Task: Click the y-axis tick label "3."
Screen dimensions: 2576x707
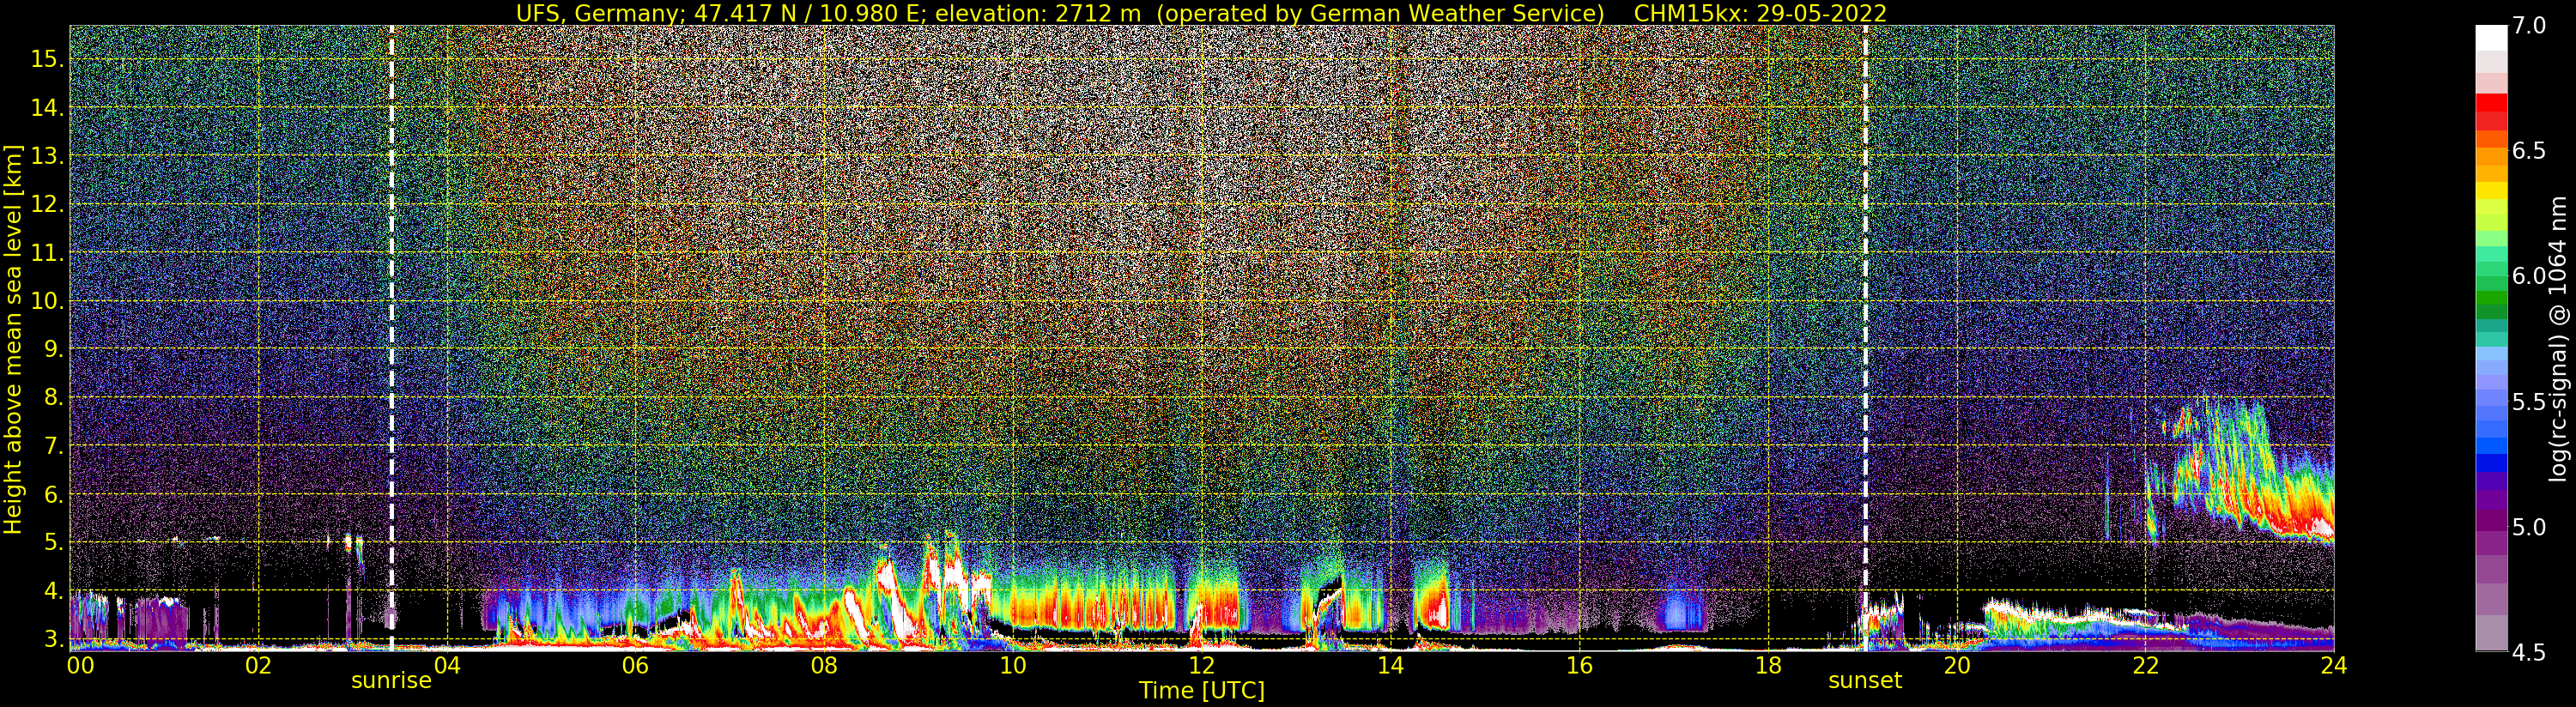Action: point(54,638)
